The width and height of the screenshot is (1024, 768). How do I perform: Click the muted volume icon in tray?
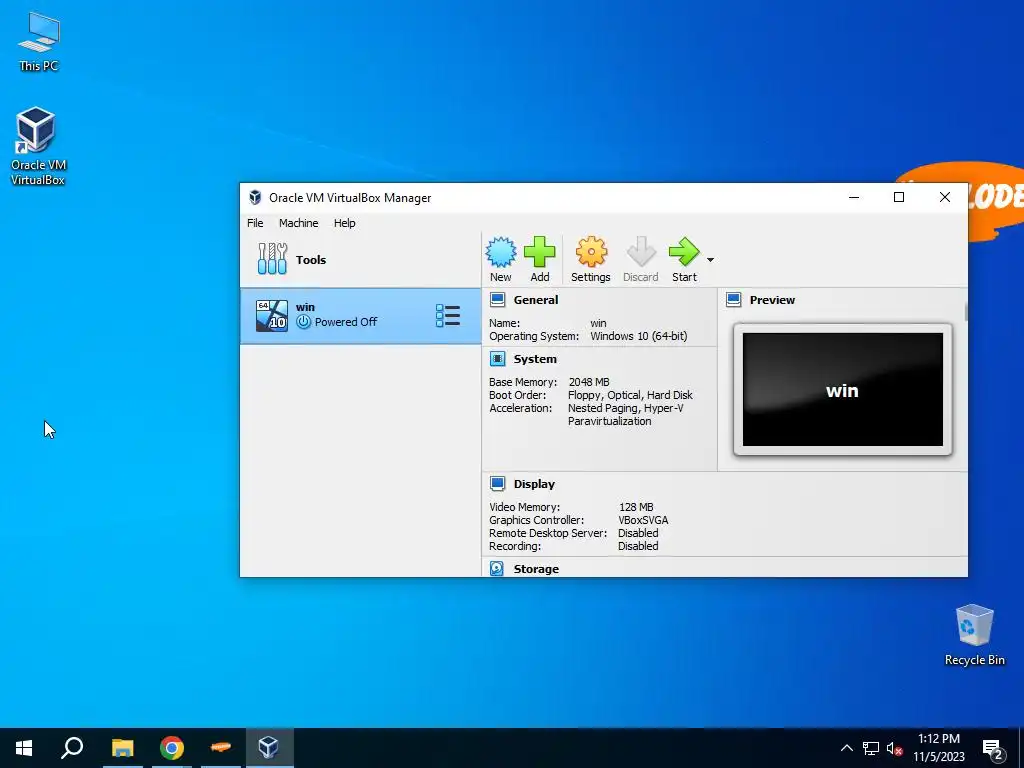[894, 748]
